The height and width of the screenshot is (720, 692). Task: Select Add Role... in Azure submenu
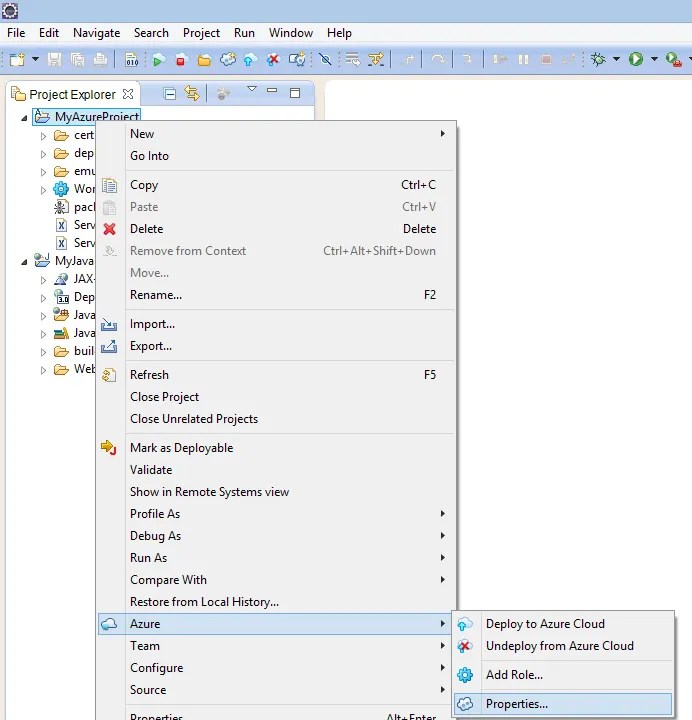(563, 675)
